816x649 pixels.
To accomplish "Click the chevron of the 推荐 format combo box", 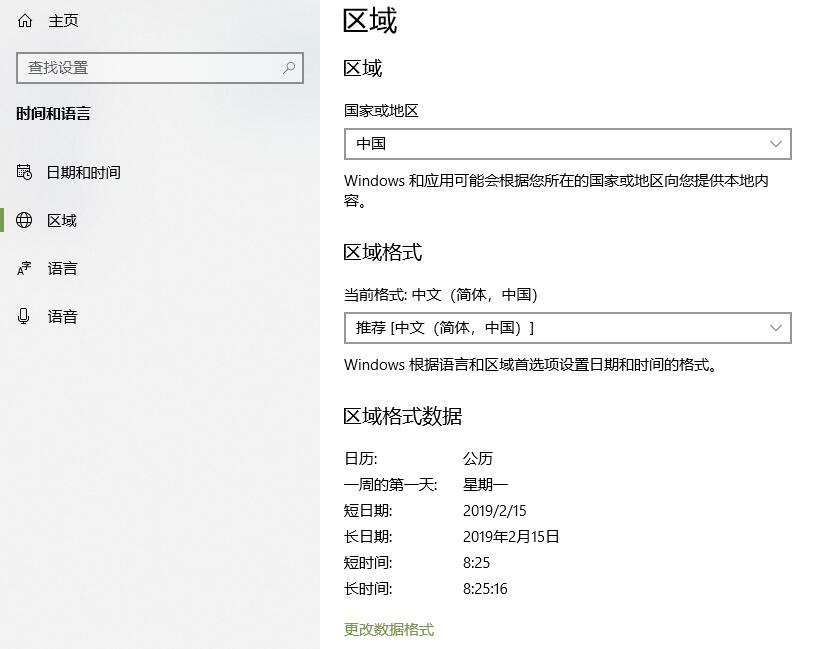I will tap(776, 328).
